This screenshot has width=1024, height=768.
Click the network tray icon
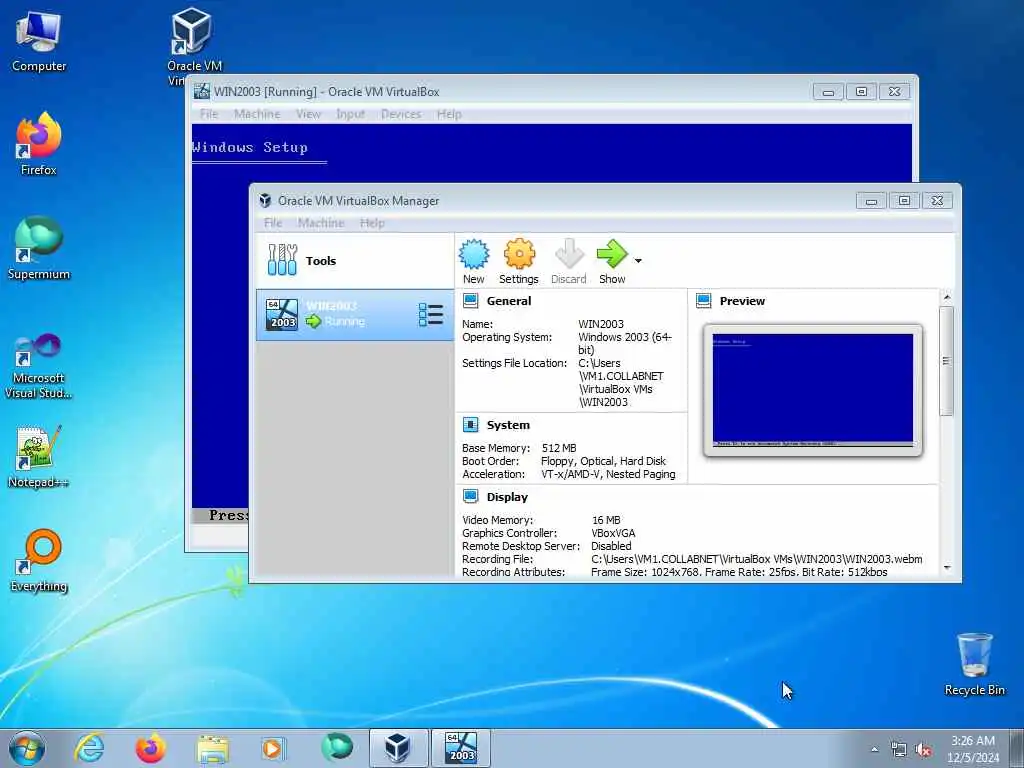(x=899, y=750)
